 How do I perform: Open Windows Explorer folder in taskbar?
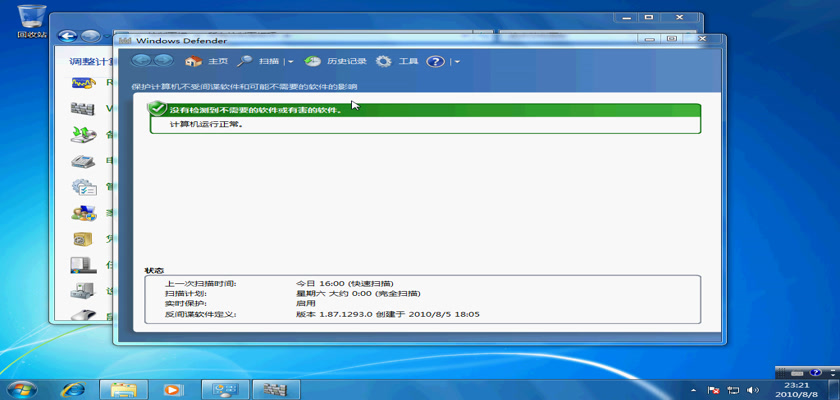point(124,388)
